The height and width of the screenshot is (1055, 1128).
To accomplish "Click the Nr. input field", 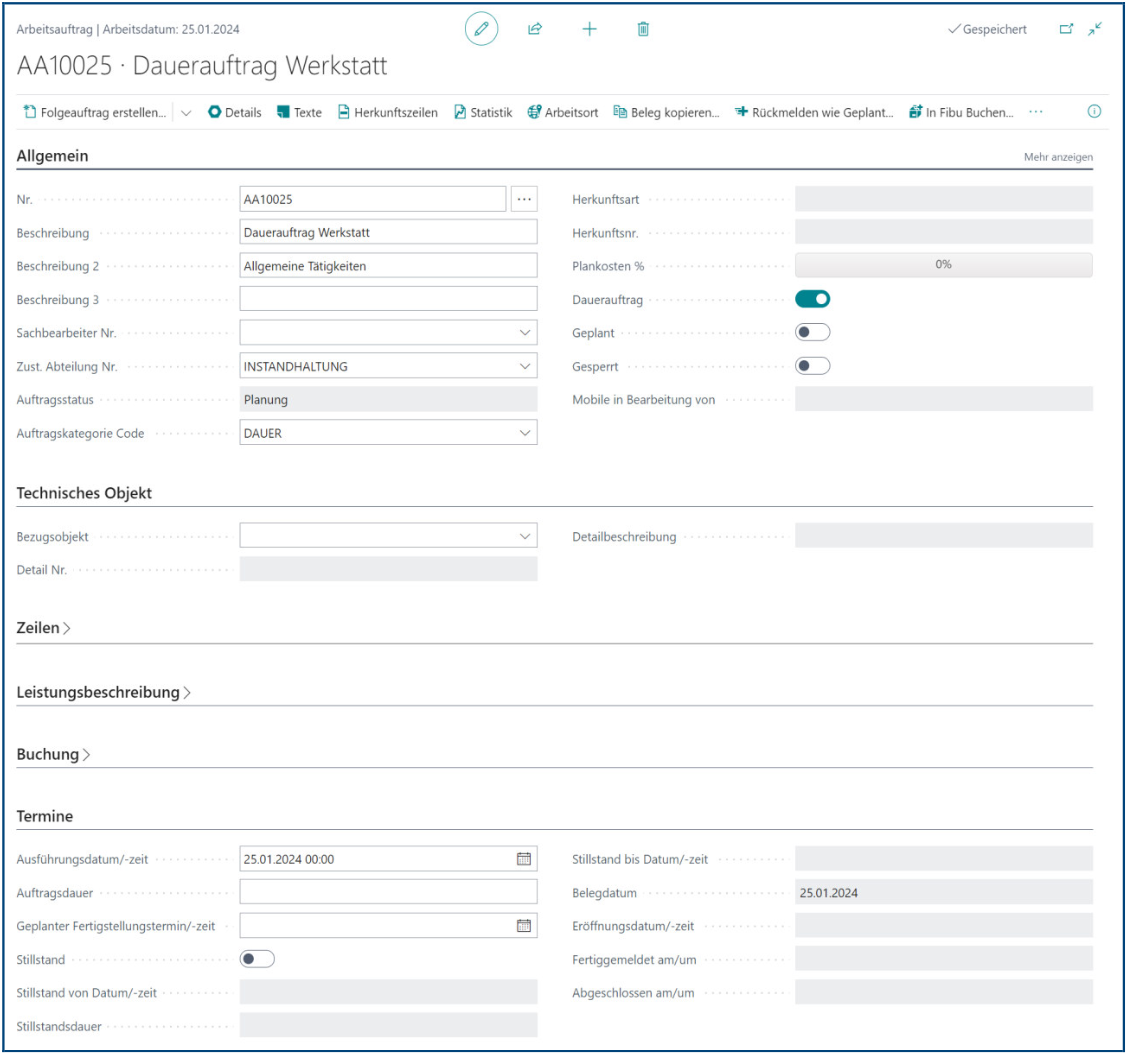I will (x=373, y=199).
